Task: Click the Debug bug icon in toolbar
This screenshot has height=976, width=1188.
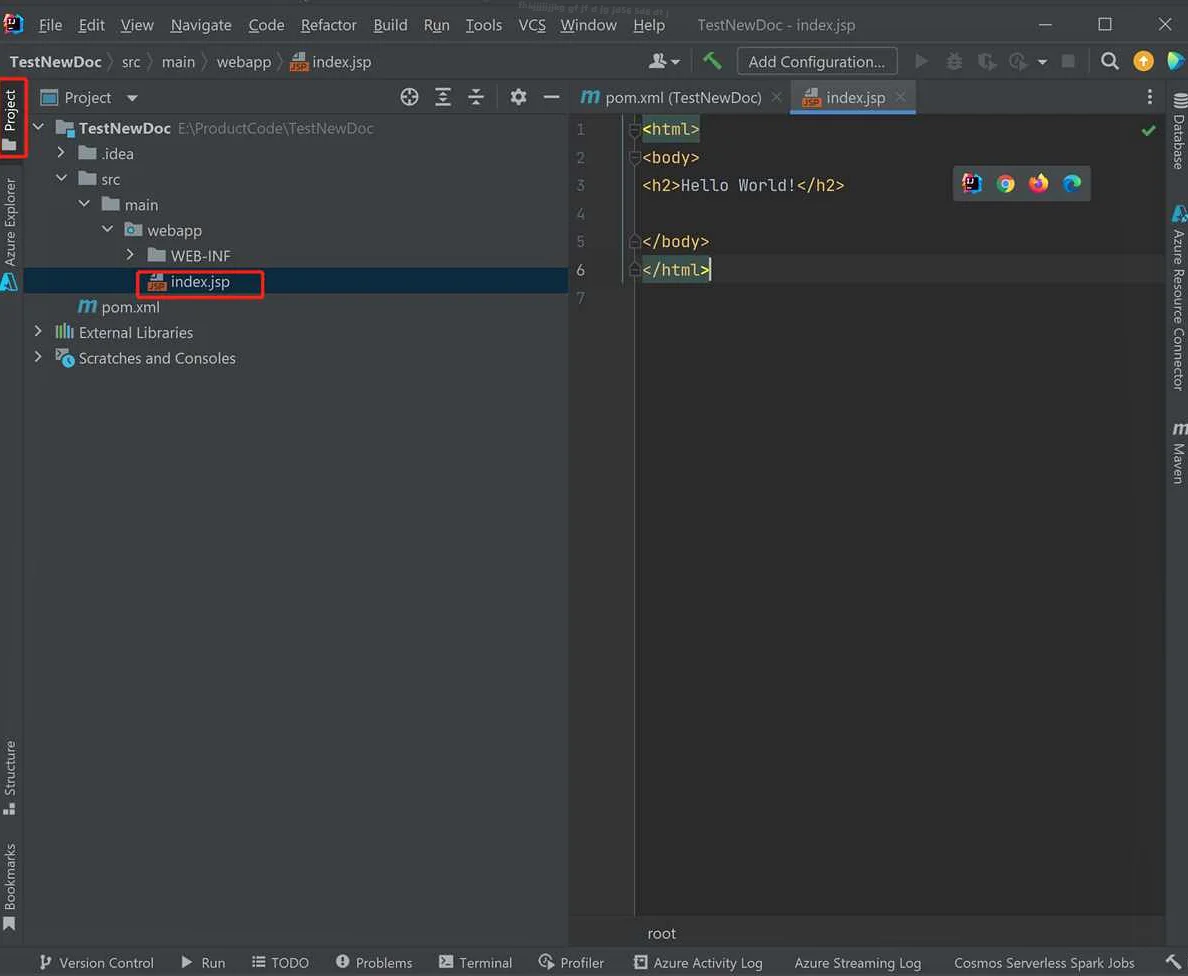Action: [954, 61]
